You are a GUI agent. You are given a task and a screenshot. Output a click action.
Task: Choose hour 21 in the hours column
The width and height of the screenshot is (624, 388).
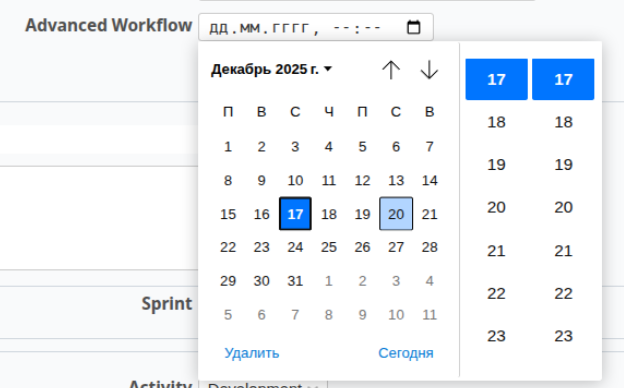496,251
